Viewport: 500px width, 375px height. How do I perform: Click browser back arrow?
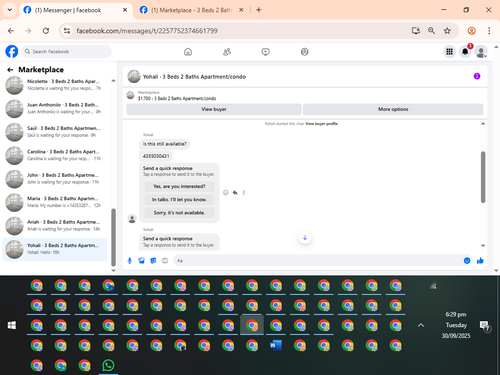pyautogui.click(x=11, y=31)
